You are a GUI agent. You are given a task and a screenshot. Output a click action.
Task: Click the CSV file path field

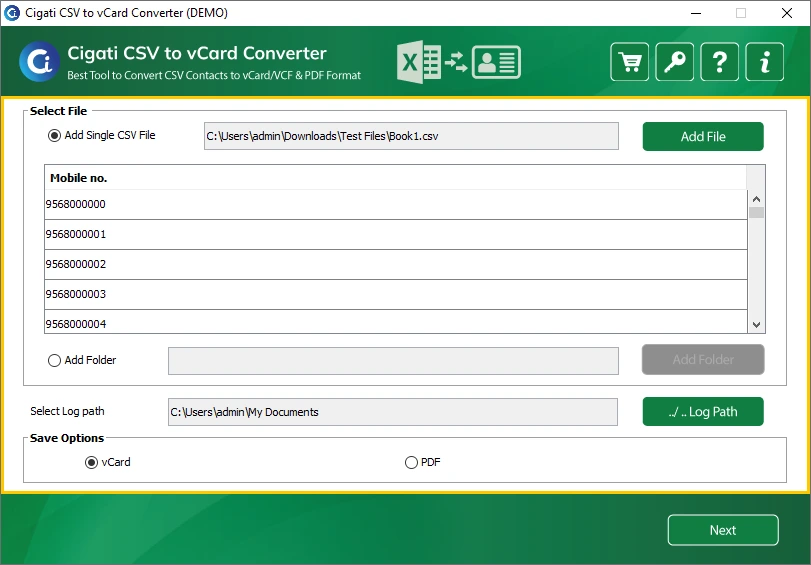(411, 136)
